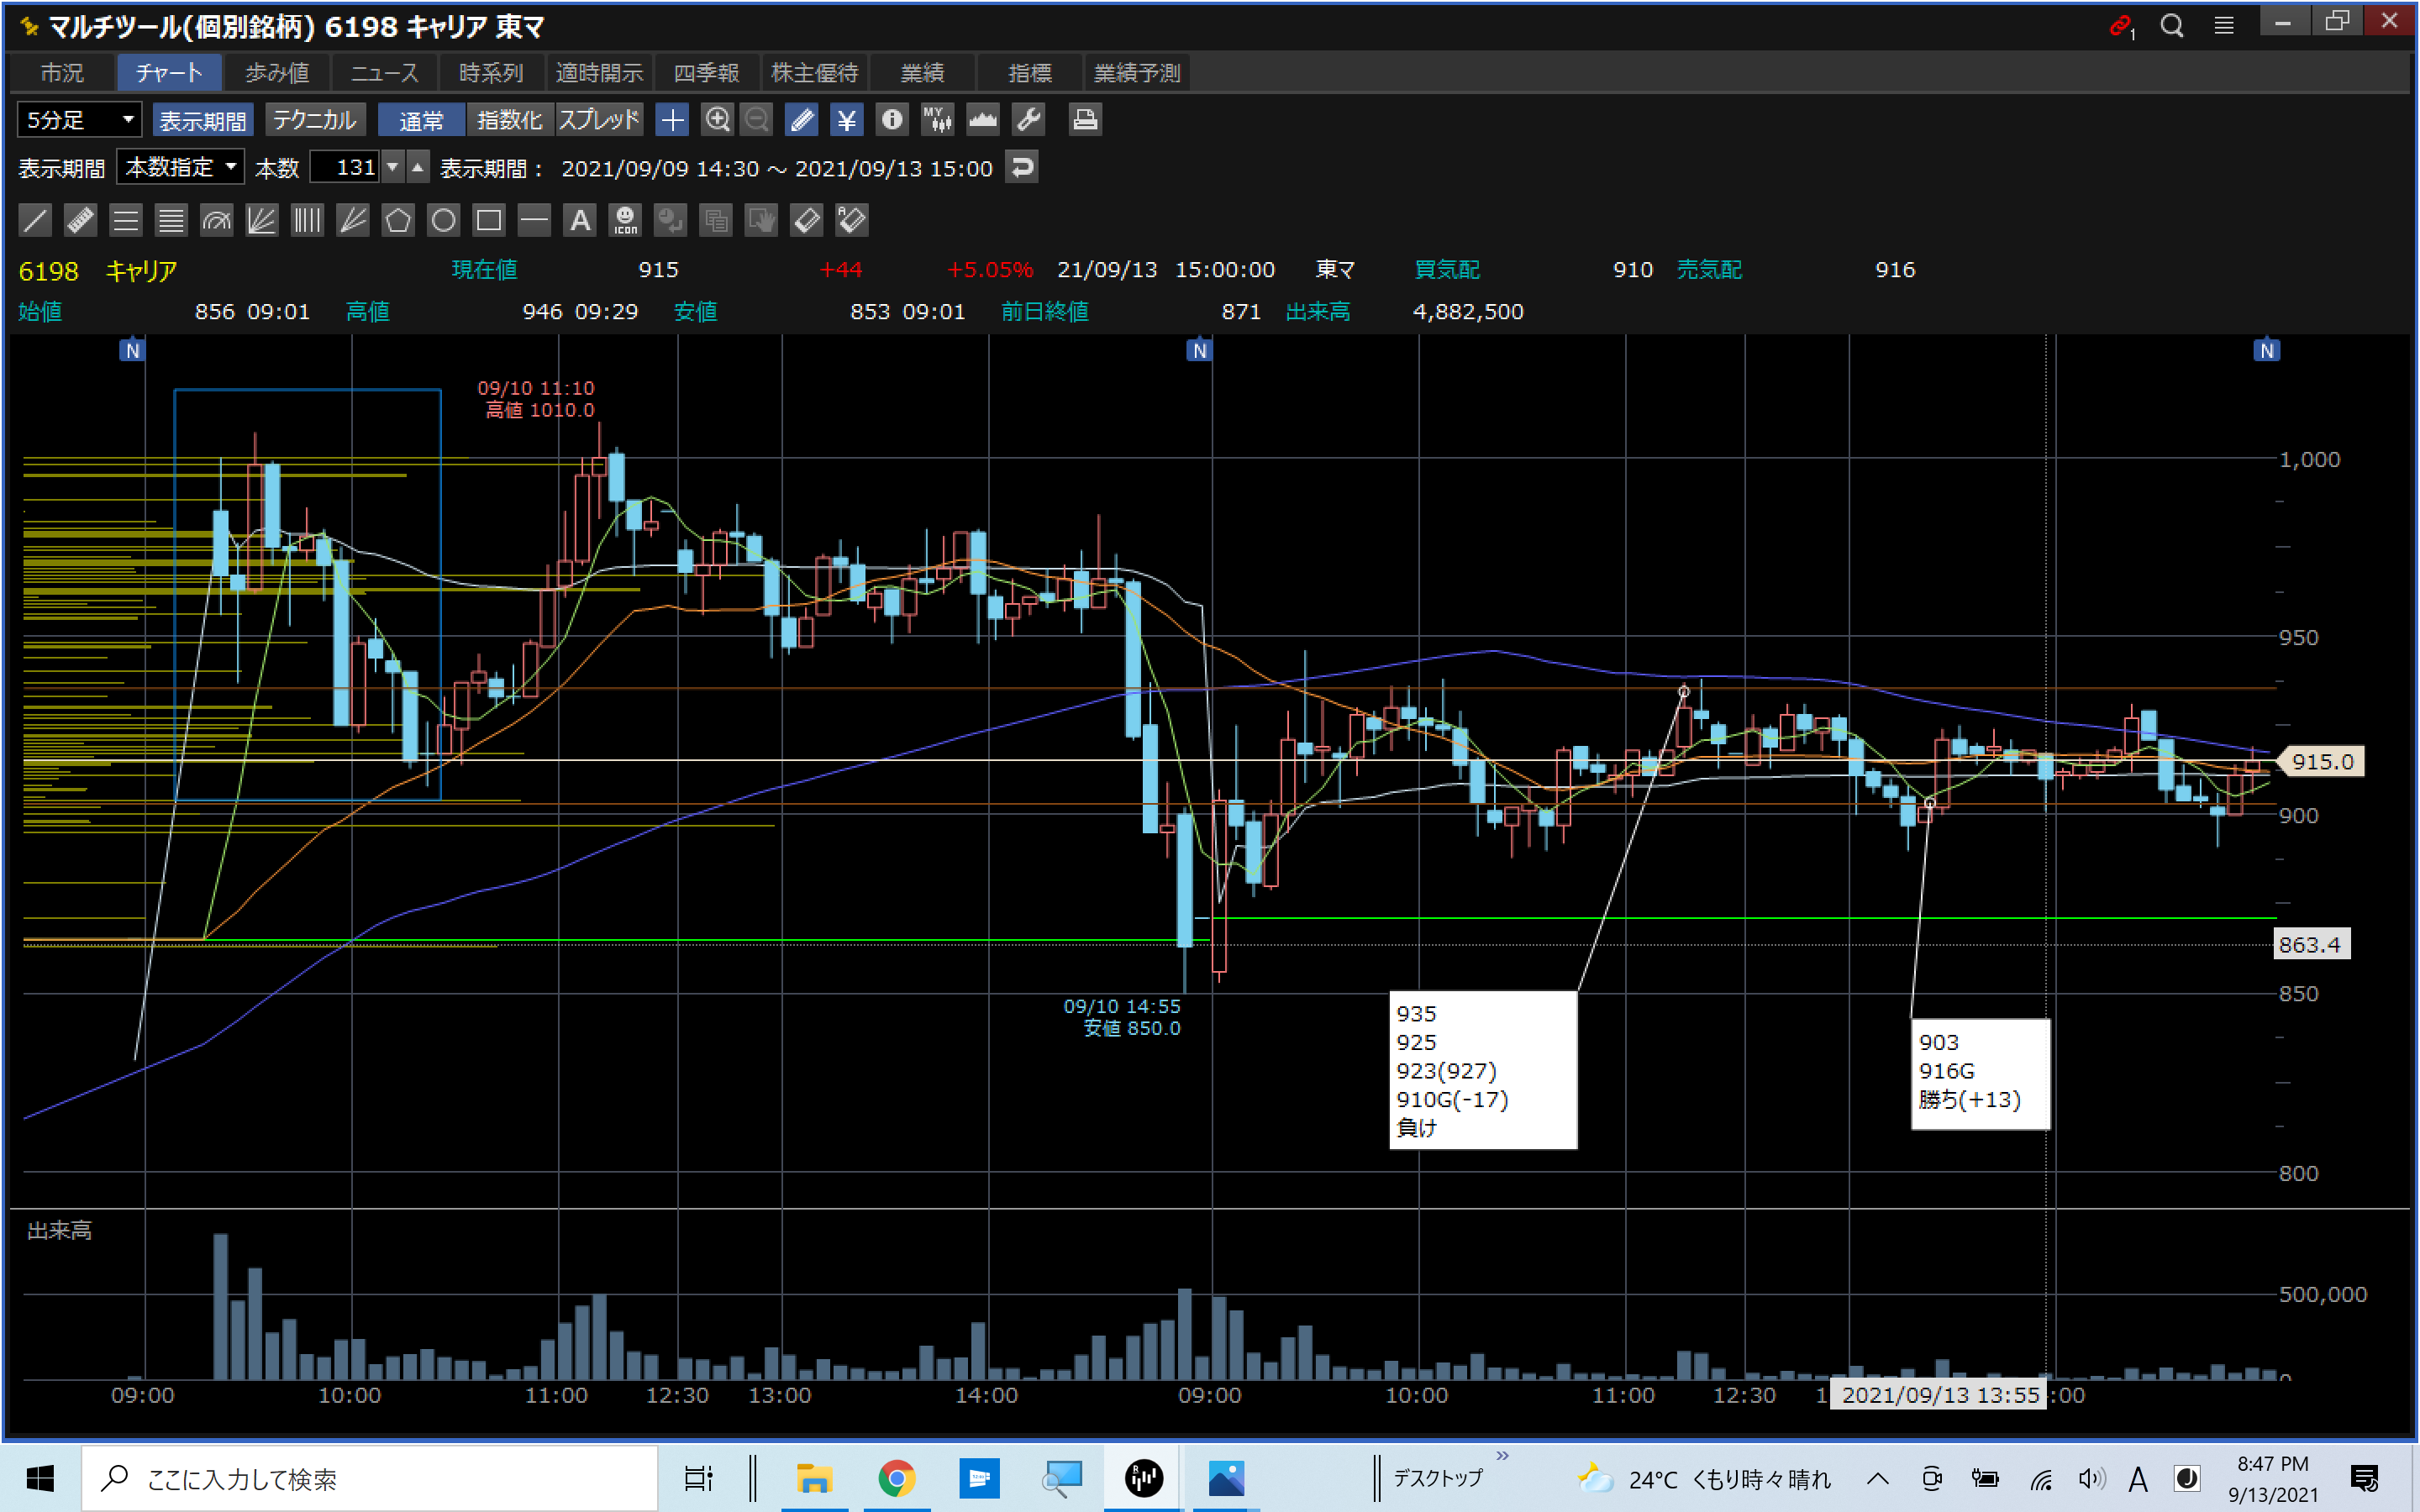Switch chart mode to 指数化

tap(509, 120)
